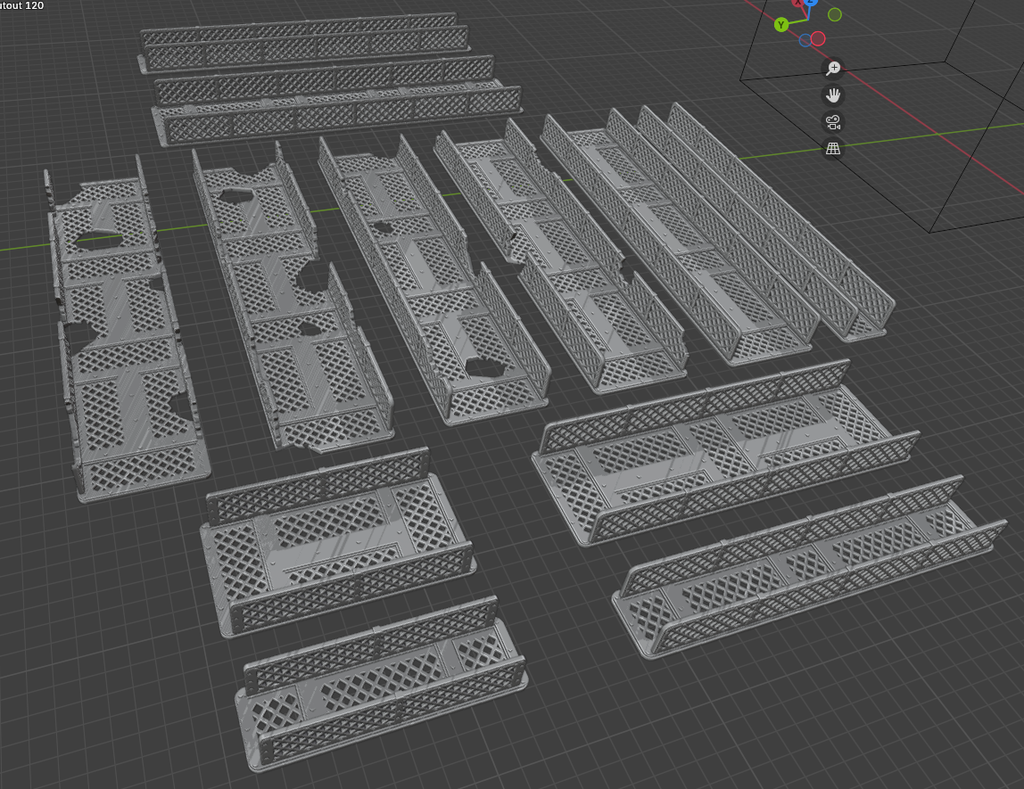Click the red X axis gizmo ball
The image size is (1024, 789).
coord(798,2)
